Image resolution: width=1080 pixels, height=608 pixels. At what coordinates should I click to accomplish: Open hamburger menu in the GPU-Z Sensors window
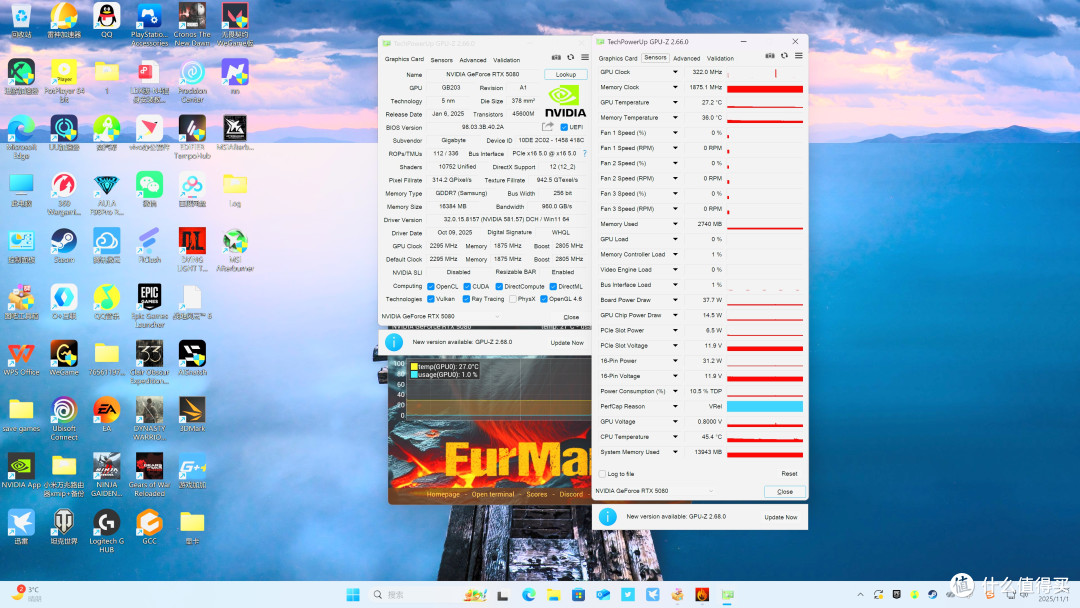[x=799, y=56]
